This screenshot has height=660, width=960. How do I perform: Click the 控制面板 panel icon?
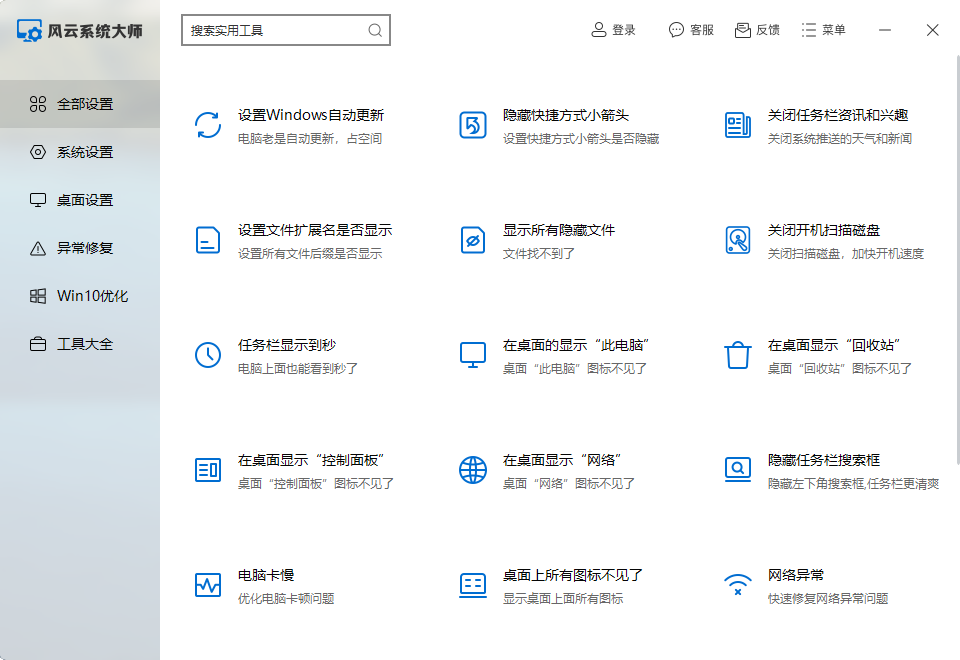pos(208,470)
